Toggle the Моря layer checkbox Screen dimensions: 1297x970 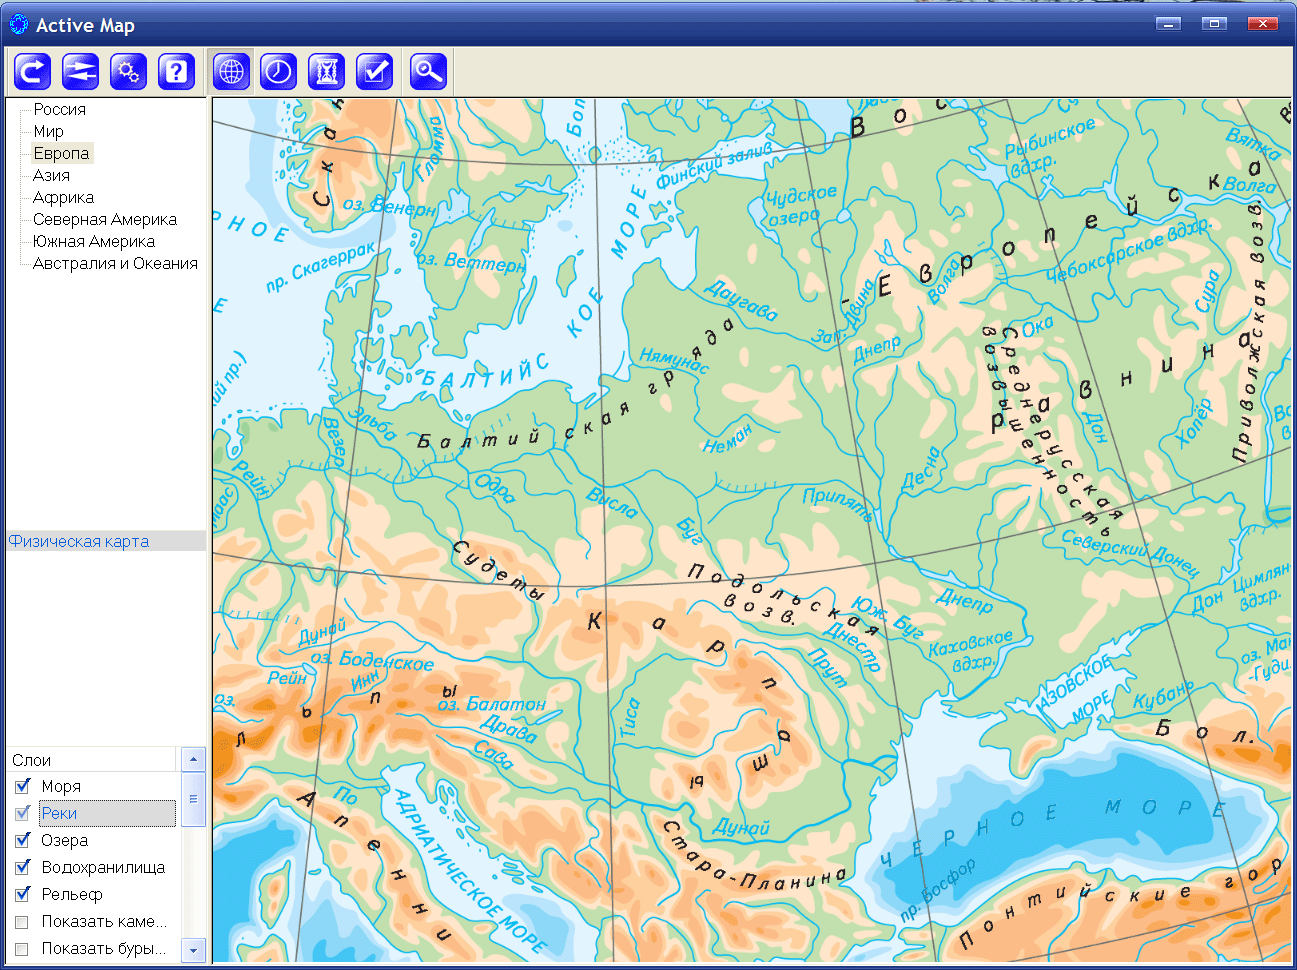[x=22, y=786]
